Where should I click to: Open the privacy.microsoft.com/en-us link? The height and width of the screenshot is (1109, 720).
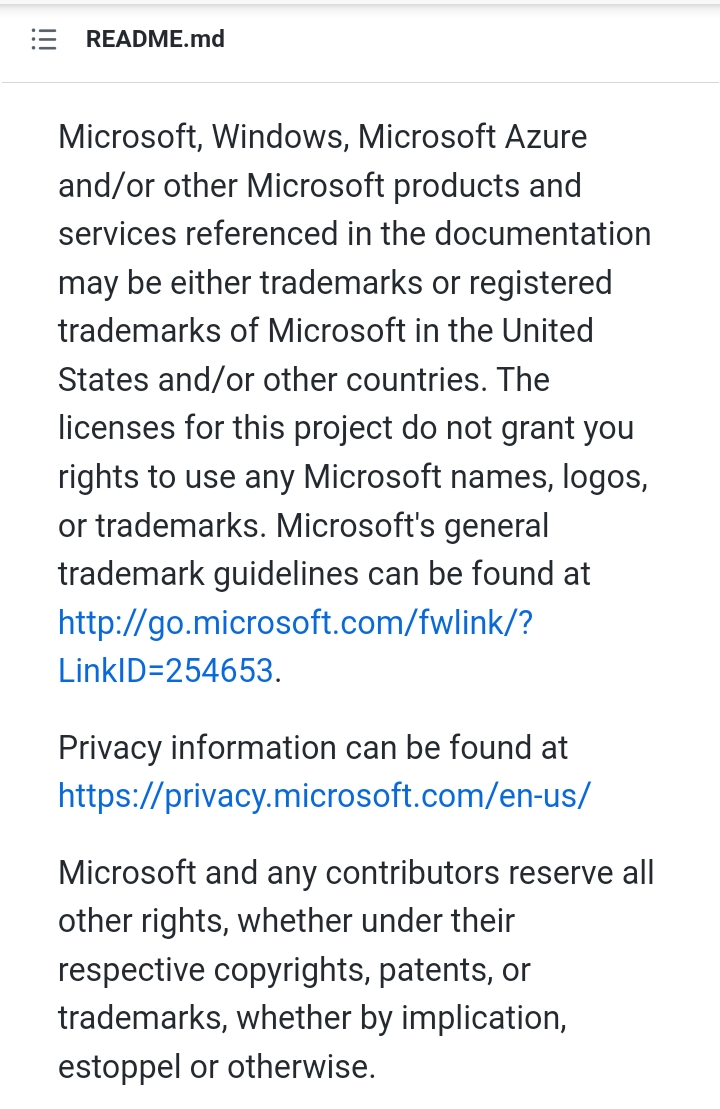pyautogui.click(x=324, y=796)
